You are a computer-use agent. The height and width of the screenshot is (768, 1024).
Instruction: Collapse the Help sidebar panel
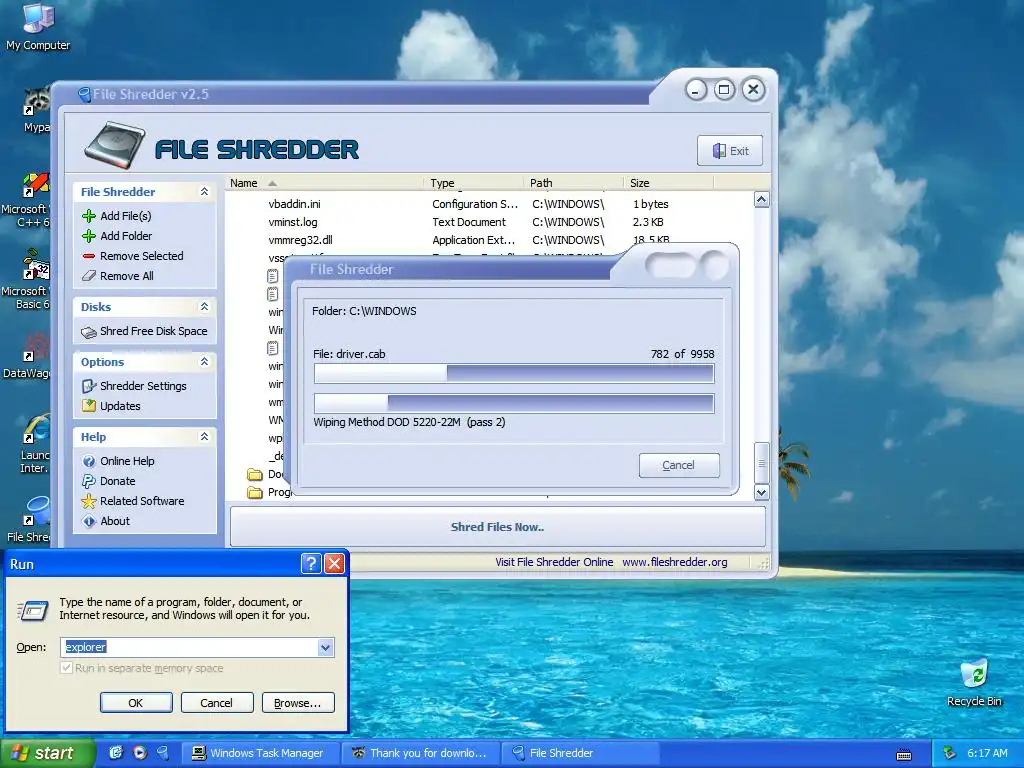point(204,436)
